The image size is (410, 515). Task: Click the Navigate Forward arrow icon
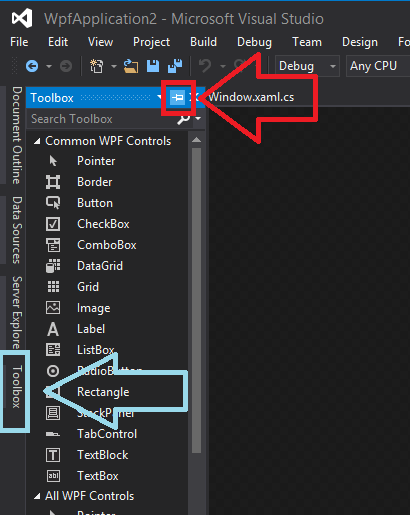pos(66,66)
